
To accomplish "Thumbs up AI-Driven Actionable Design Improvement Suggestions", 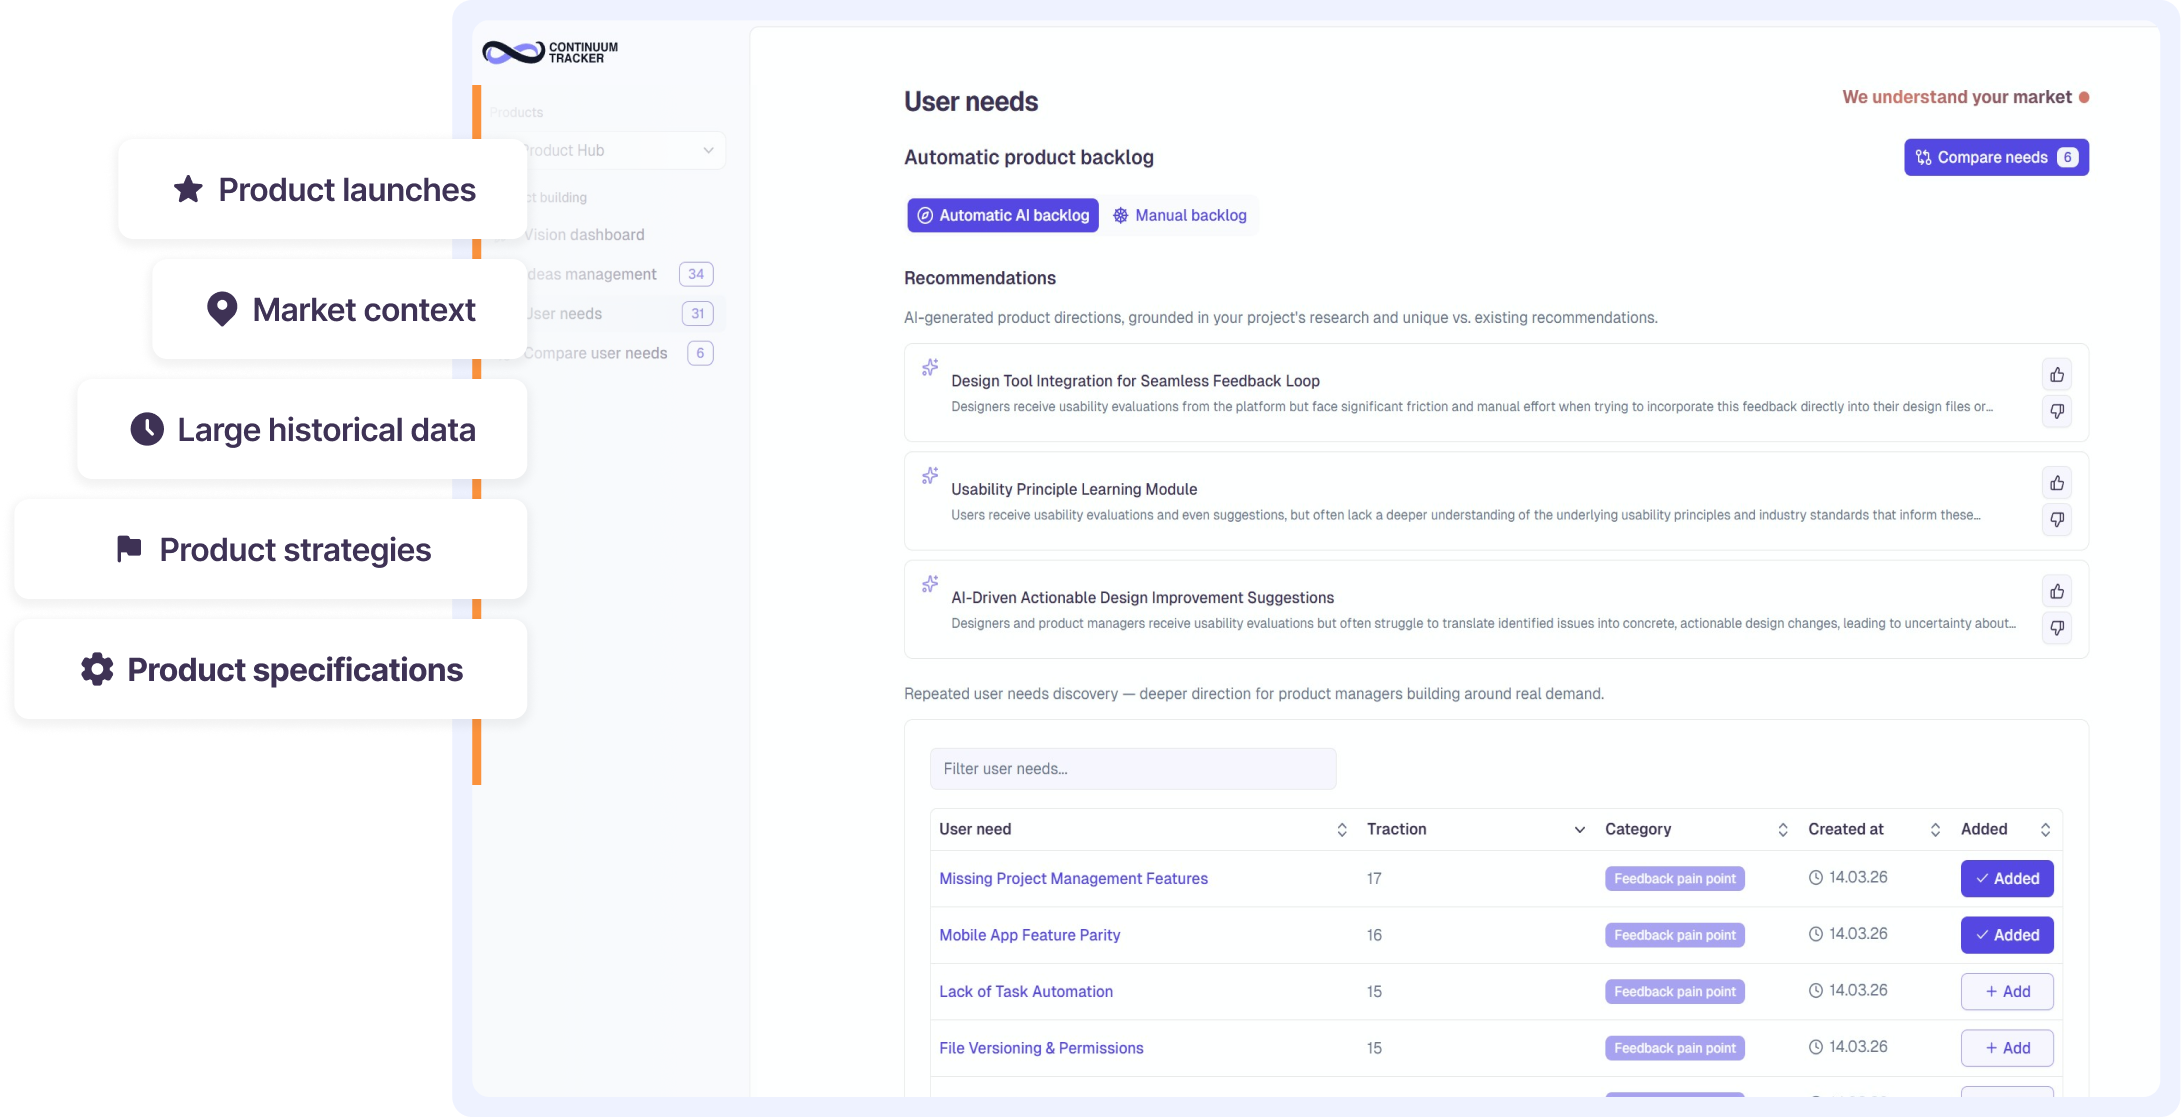I will pos(2057,591).
